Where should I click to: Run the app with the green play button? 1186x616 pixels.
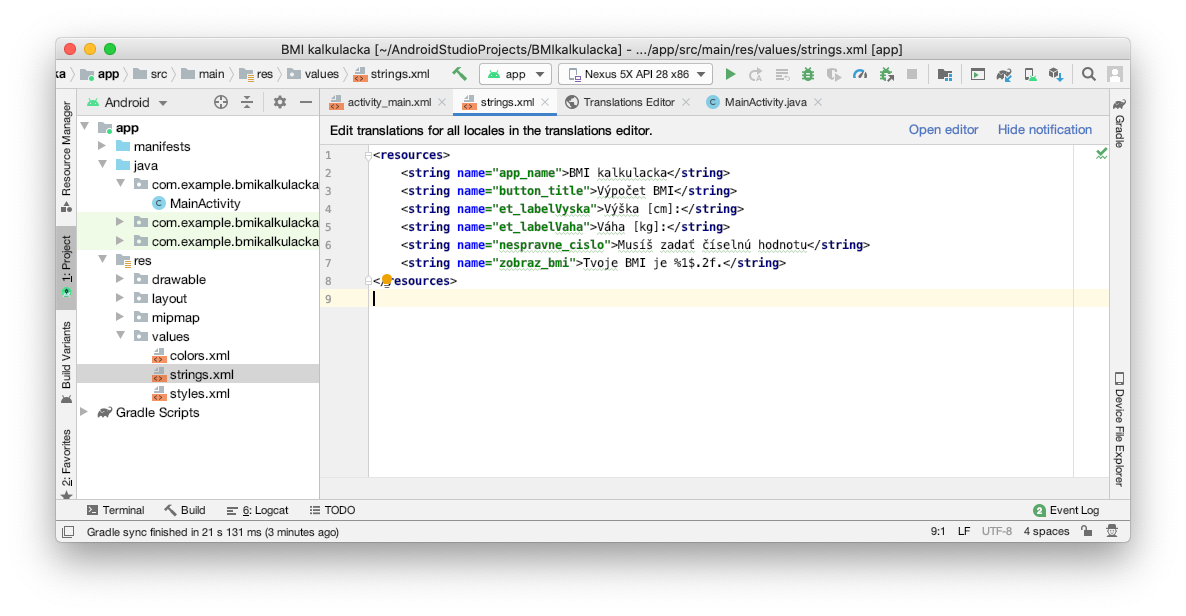coord(730,74)
